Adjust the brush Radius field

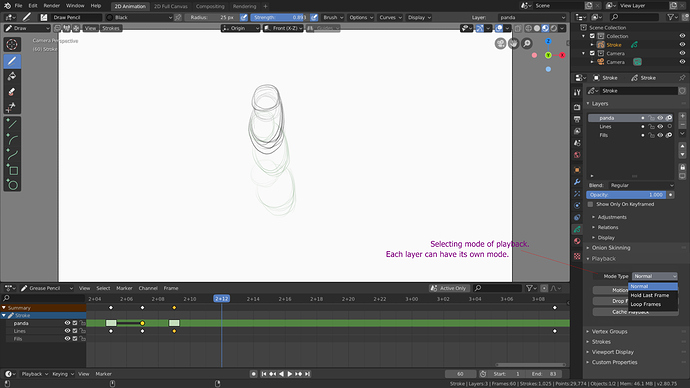coord(212,17)
